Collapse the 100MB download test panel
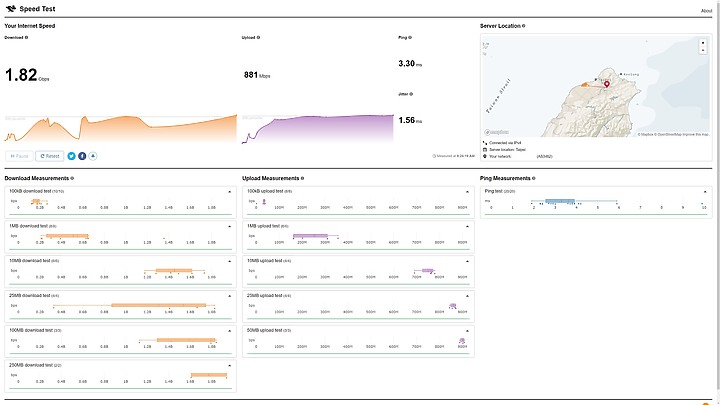 click(230, 331)
